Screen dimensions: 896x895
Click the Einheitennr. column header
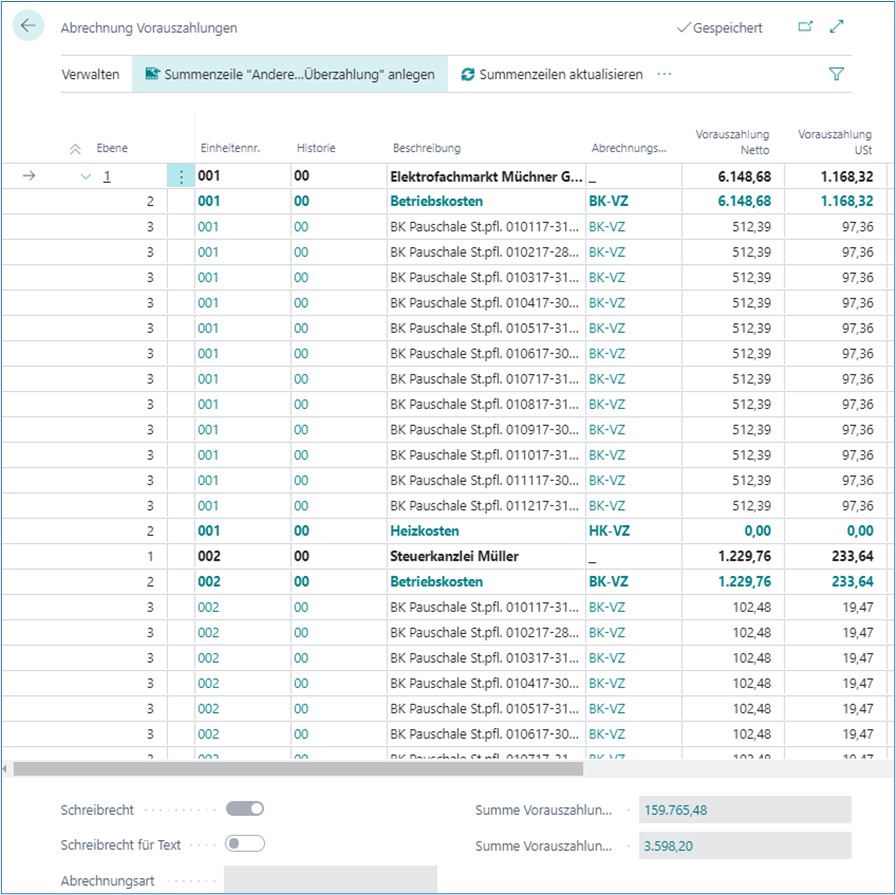pos(230,148)
